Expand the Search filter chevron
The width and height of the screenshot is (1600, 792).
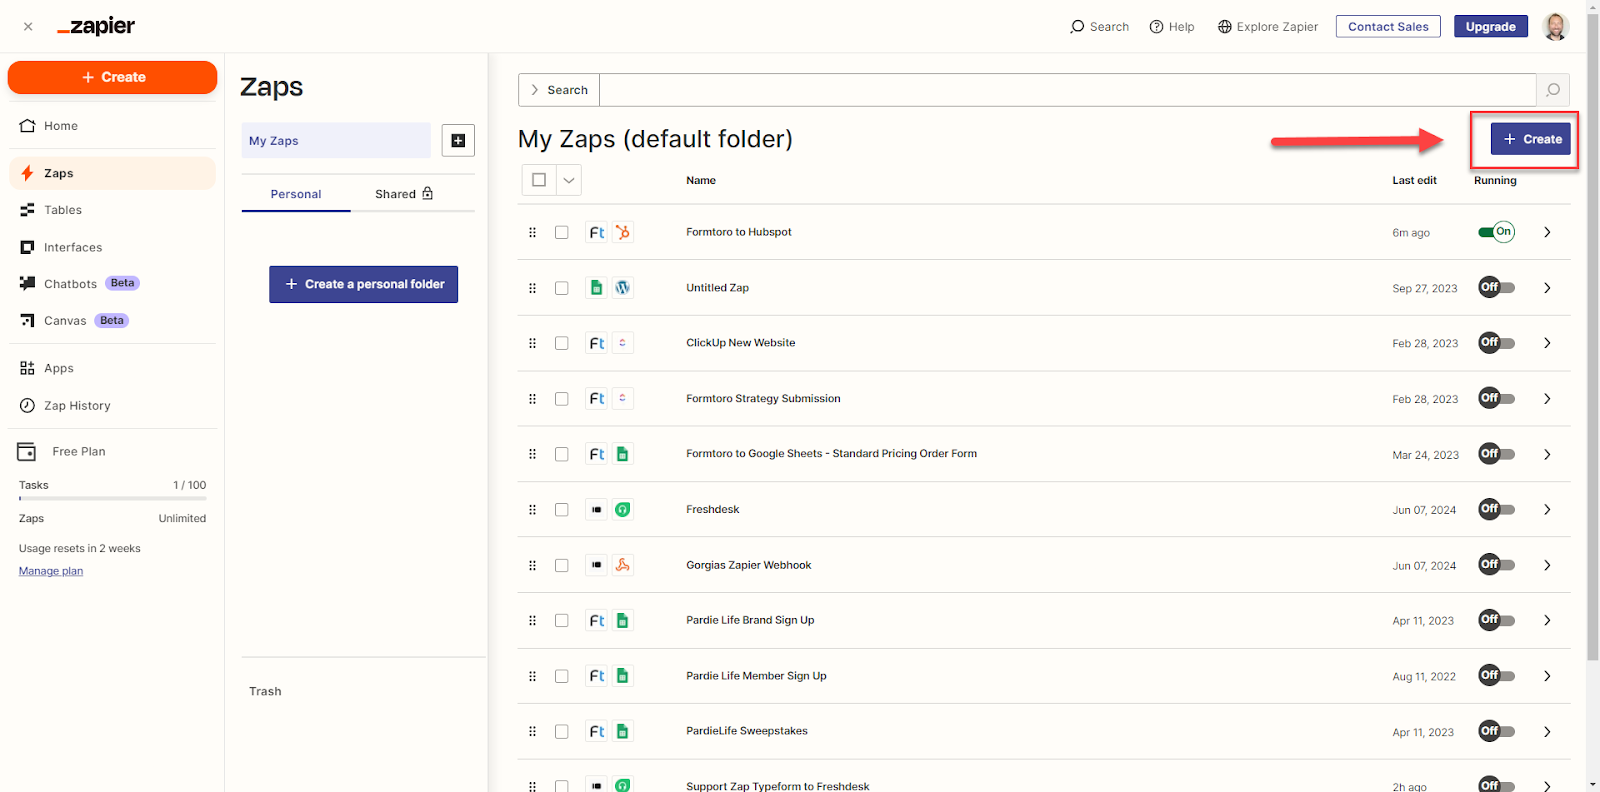535,90
